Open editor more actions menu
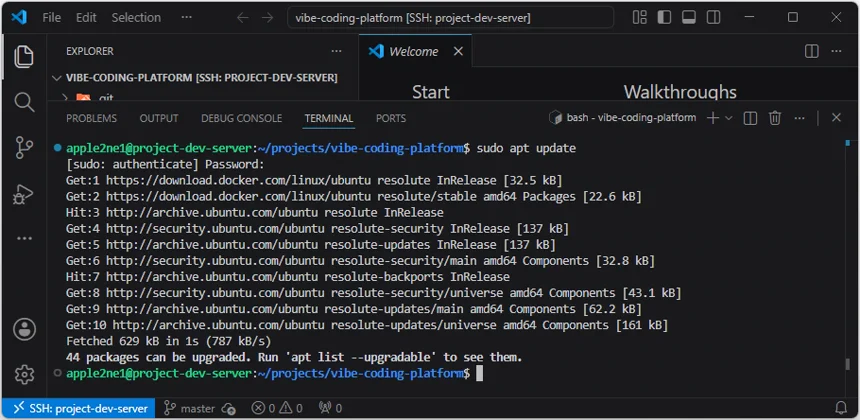The height and width of the screenshot is (420, 860). pos(836,51)
